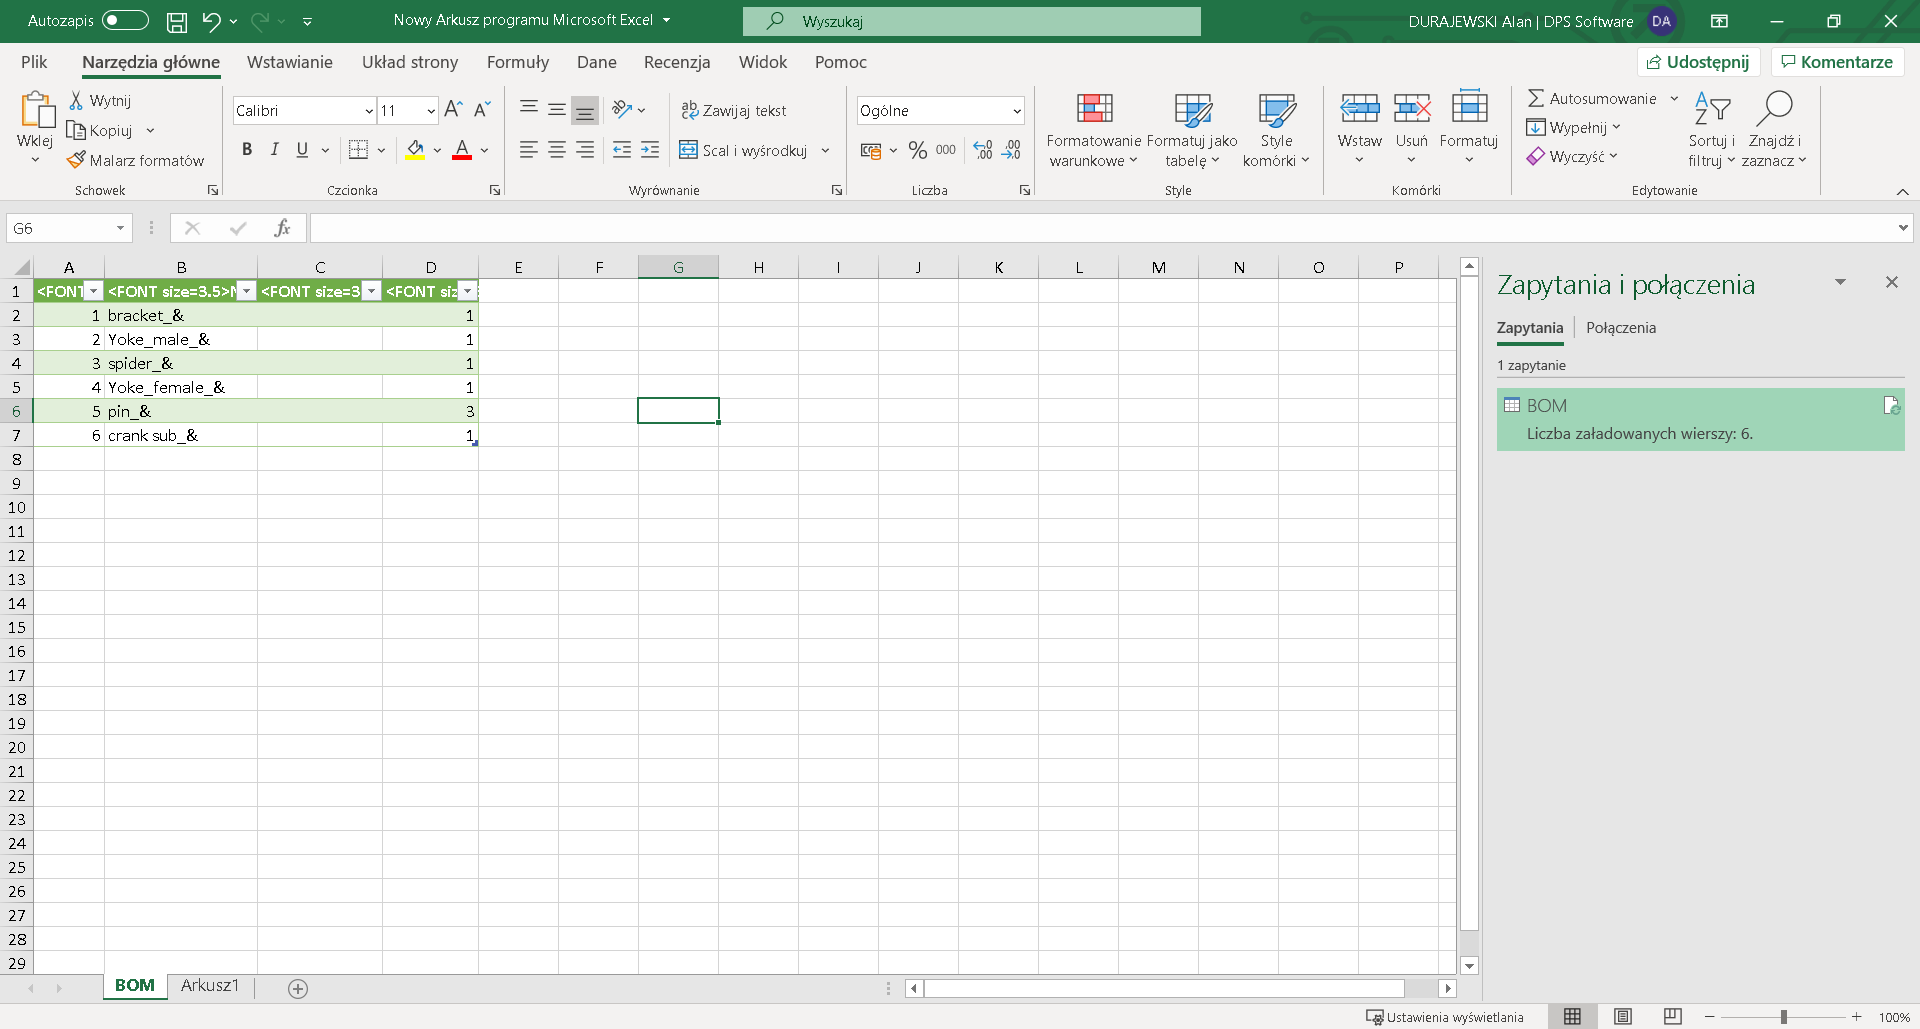Apply bold formatting with B icon

pos(247,150)
